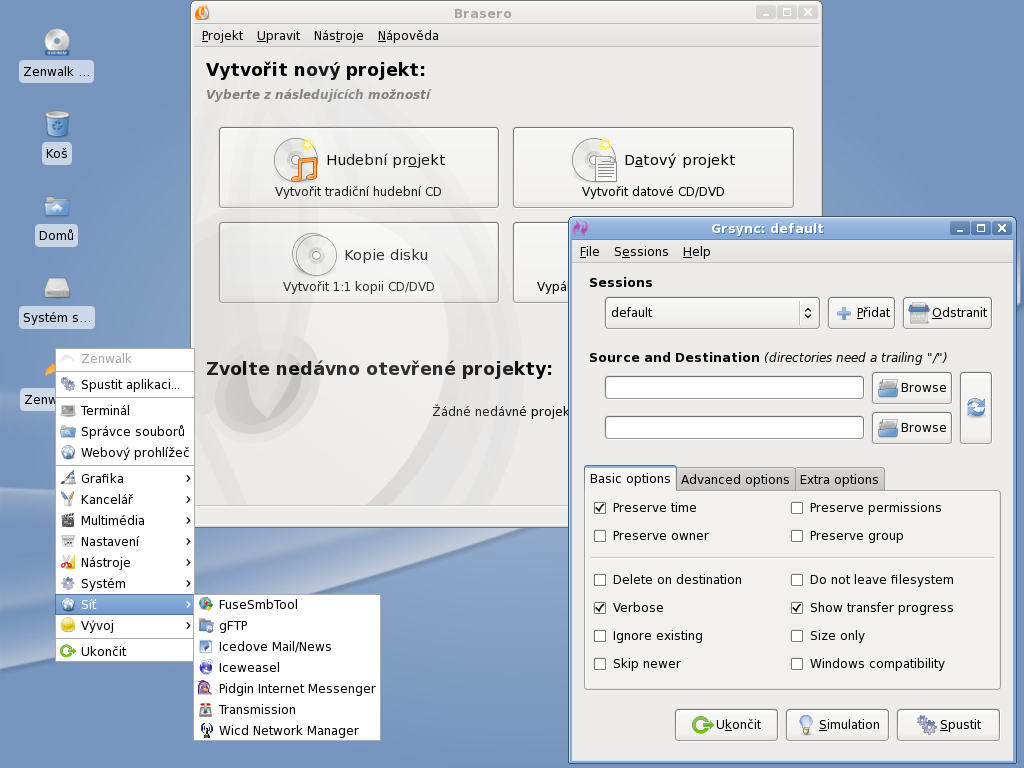1024x768 pixels.
Task: Expand the Grafika submenu
Action: click(125, 479)
